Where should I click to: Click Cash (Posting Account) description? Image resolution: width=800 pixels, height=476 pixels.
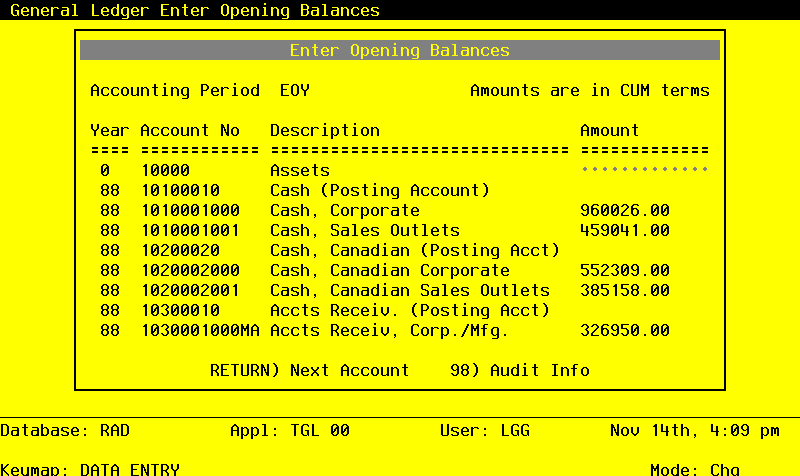tap(380, 190)
